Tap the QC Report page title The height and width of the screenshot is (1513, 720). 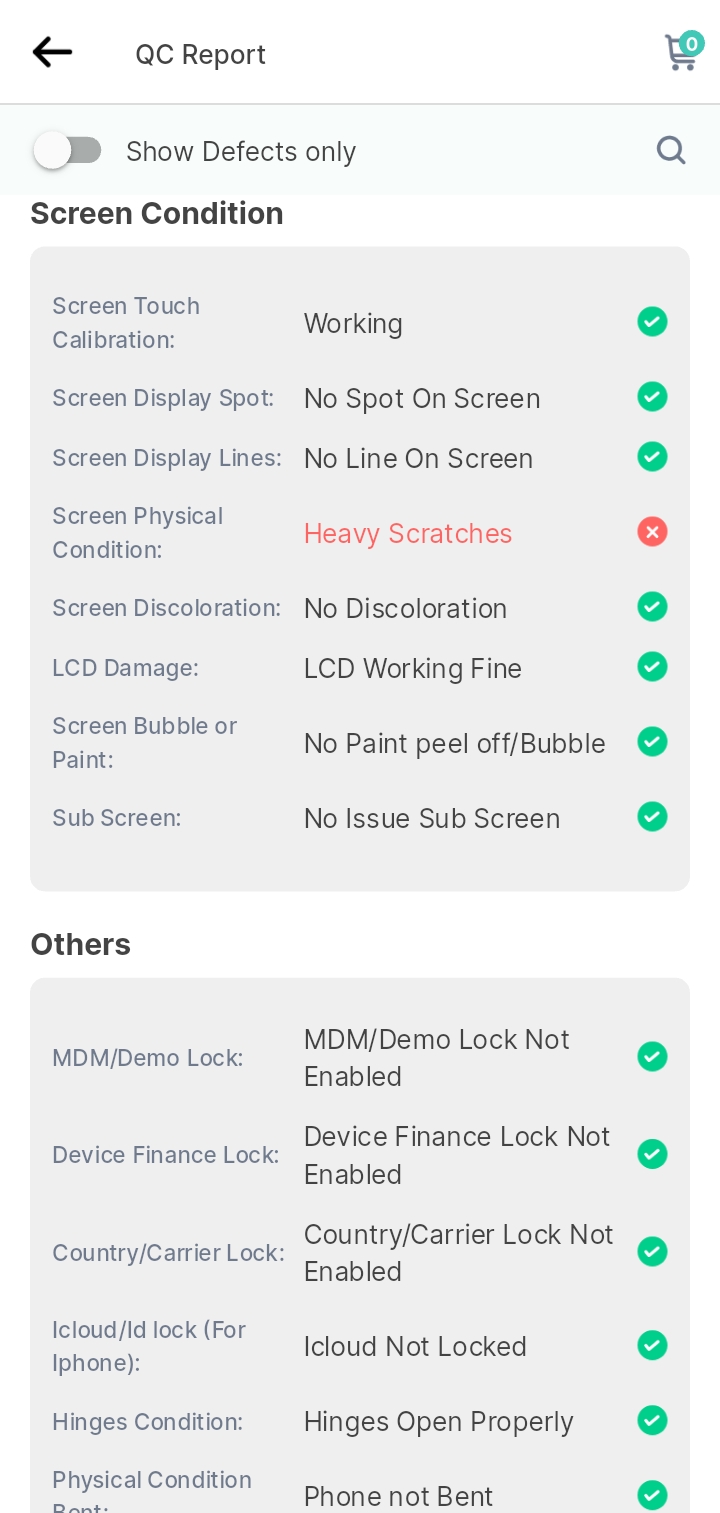(201, 54)
